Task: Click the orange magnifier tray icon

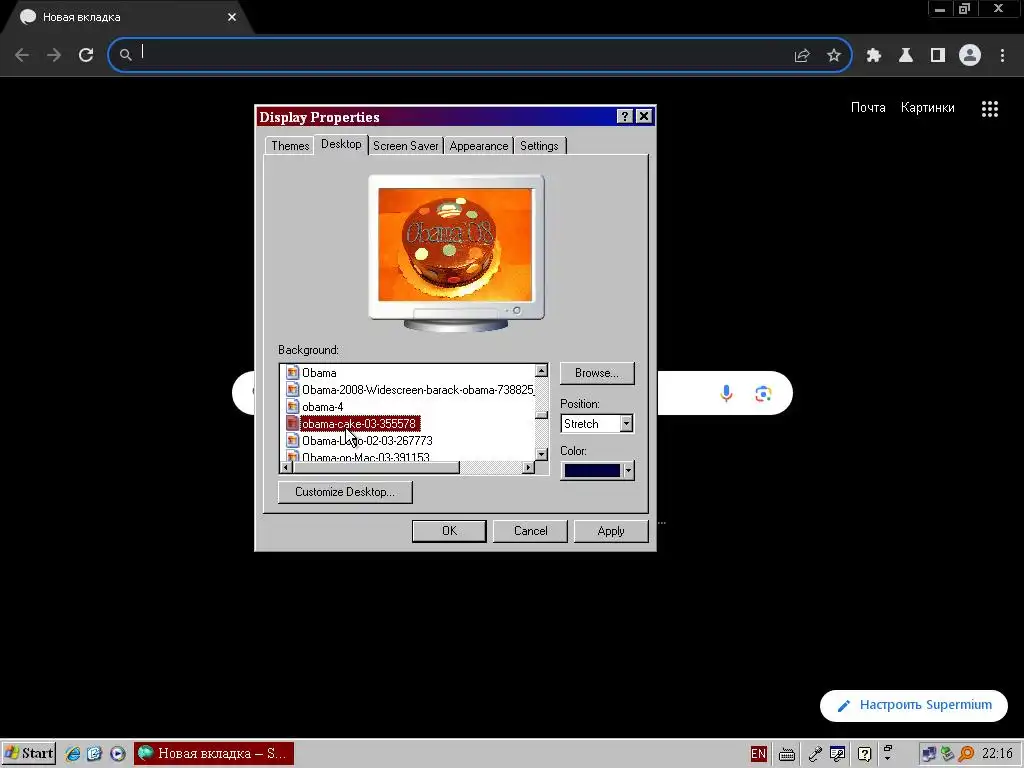Action: (967, 754)
